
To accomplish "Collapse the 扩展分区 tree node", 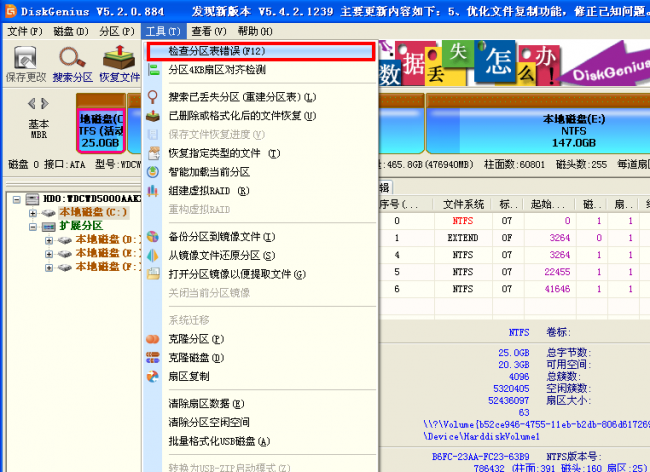I will coord(32,227).
